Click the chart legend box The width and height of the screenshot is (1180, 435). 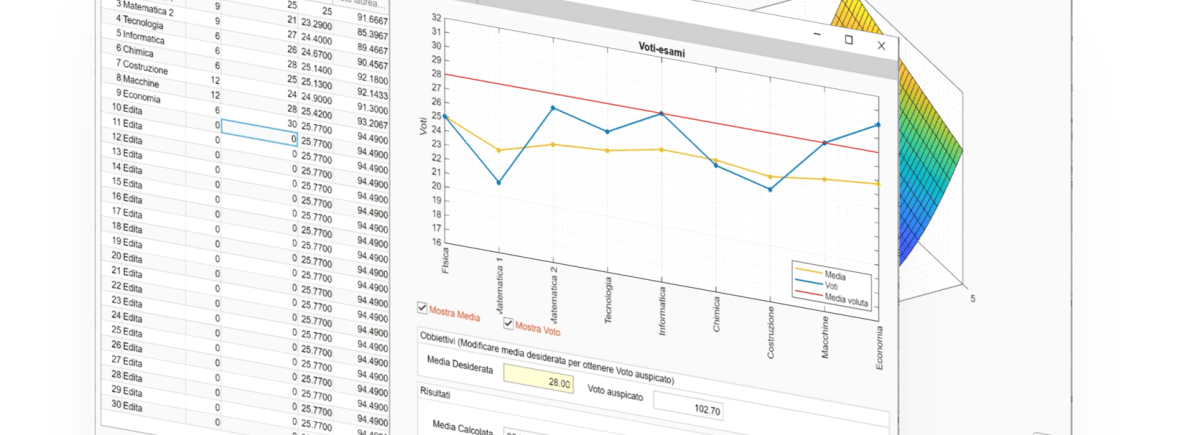pos(833,281)
